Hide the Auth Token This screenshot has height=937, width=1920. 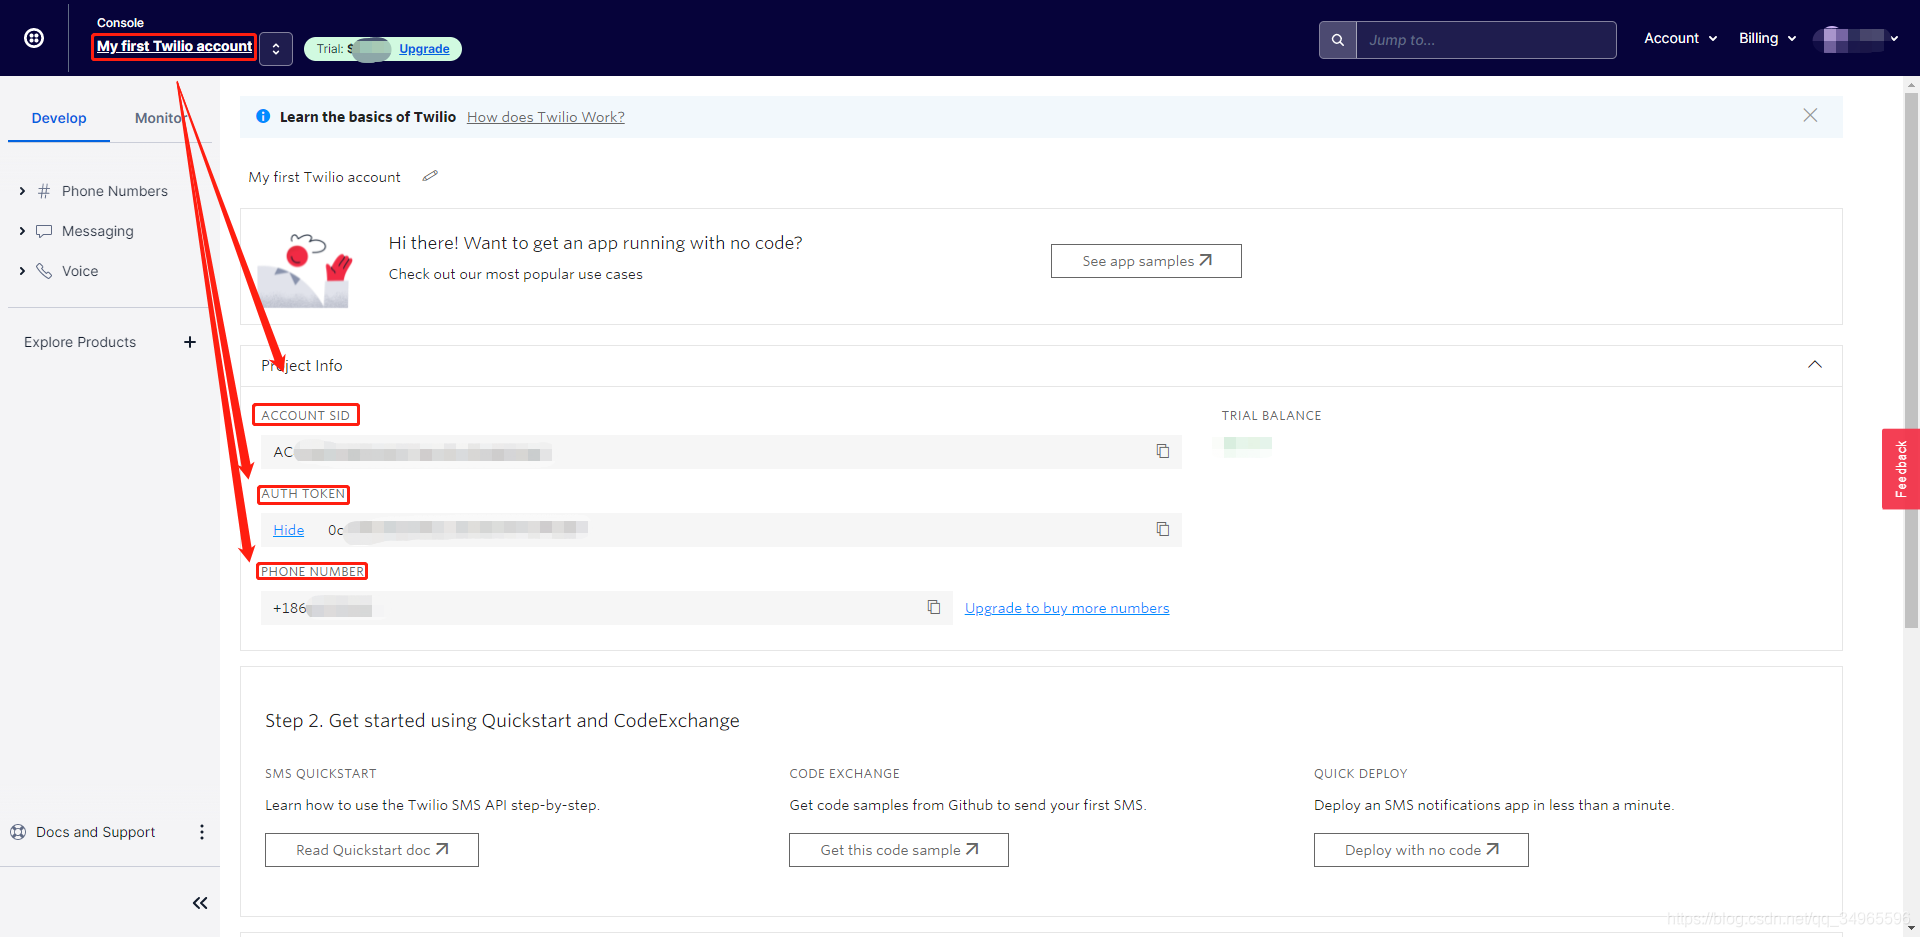[x=289, y=530]
